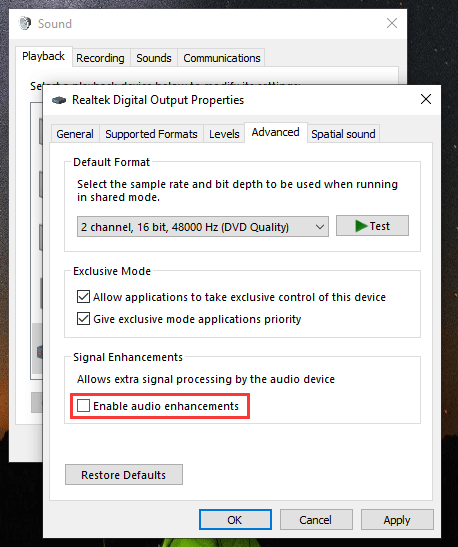Open the Levels tab
This screenshot has height=547, width=458.
(224, 134)
